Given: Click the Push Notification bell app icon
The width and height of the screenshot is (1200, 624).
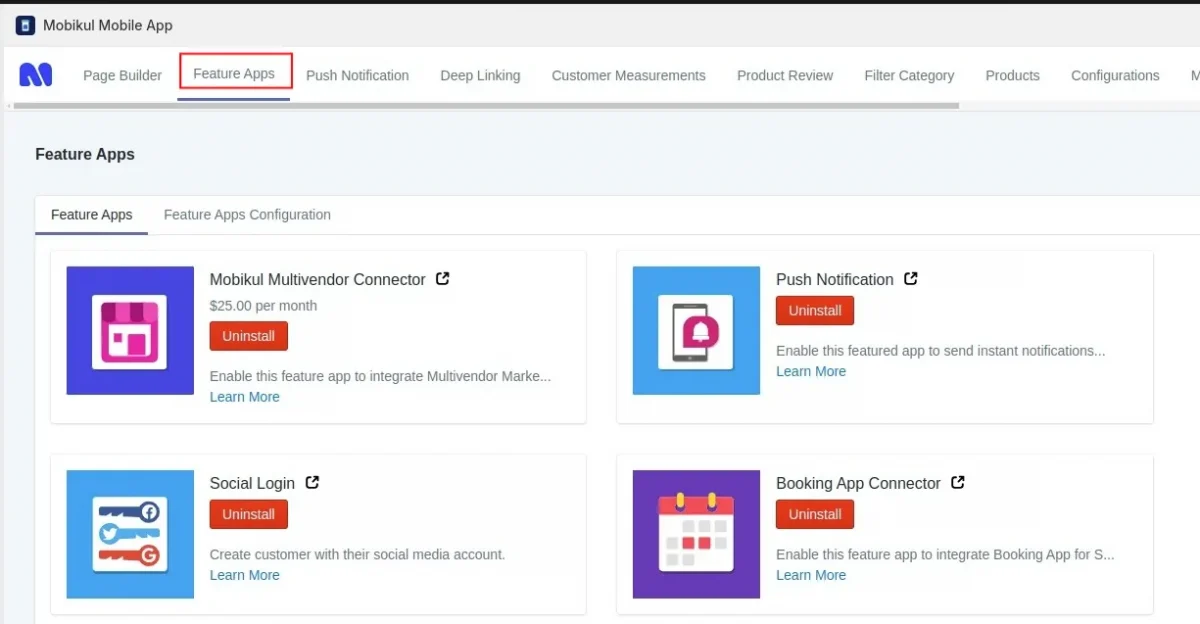Looking at the screenshot, I should click(695, 330).
